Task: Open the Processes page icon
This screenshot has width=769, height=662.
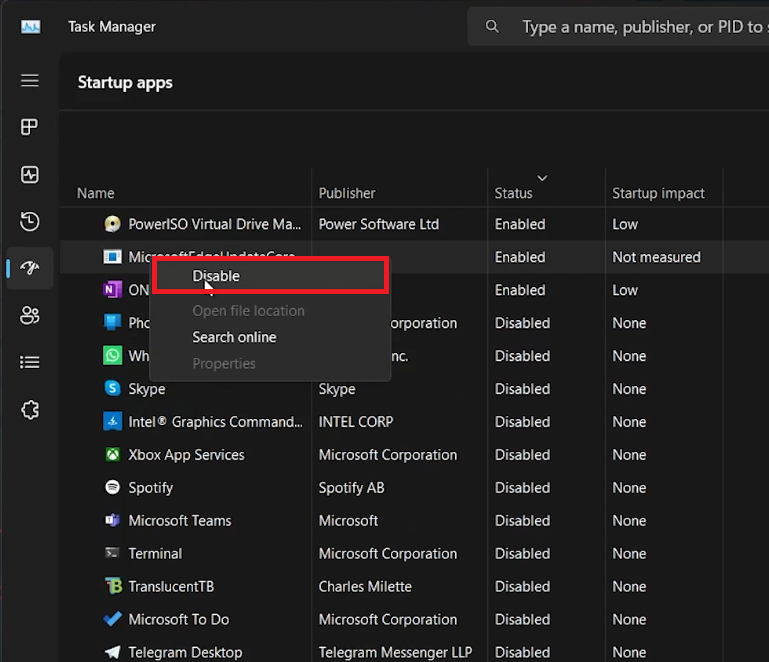Action: tap(30, 127)
